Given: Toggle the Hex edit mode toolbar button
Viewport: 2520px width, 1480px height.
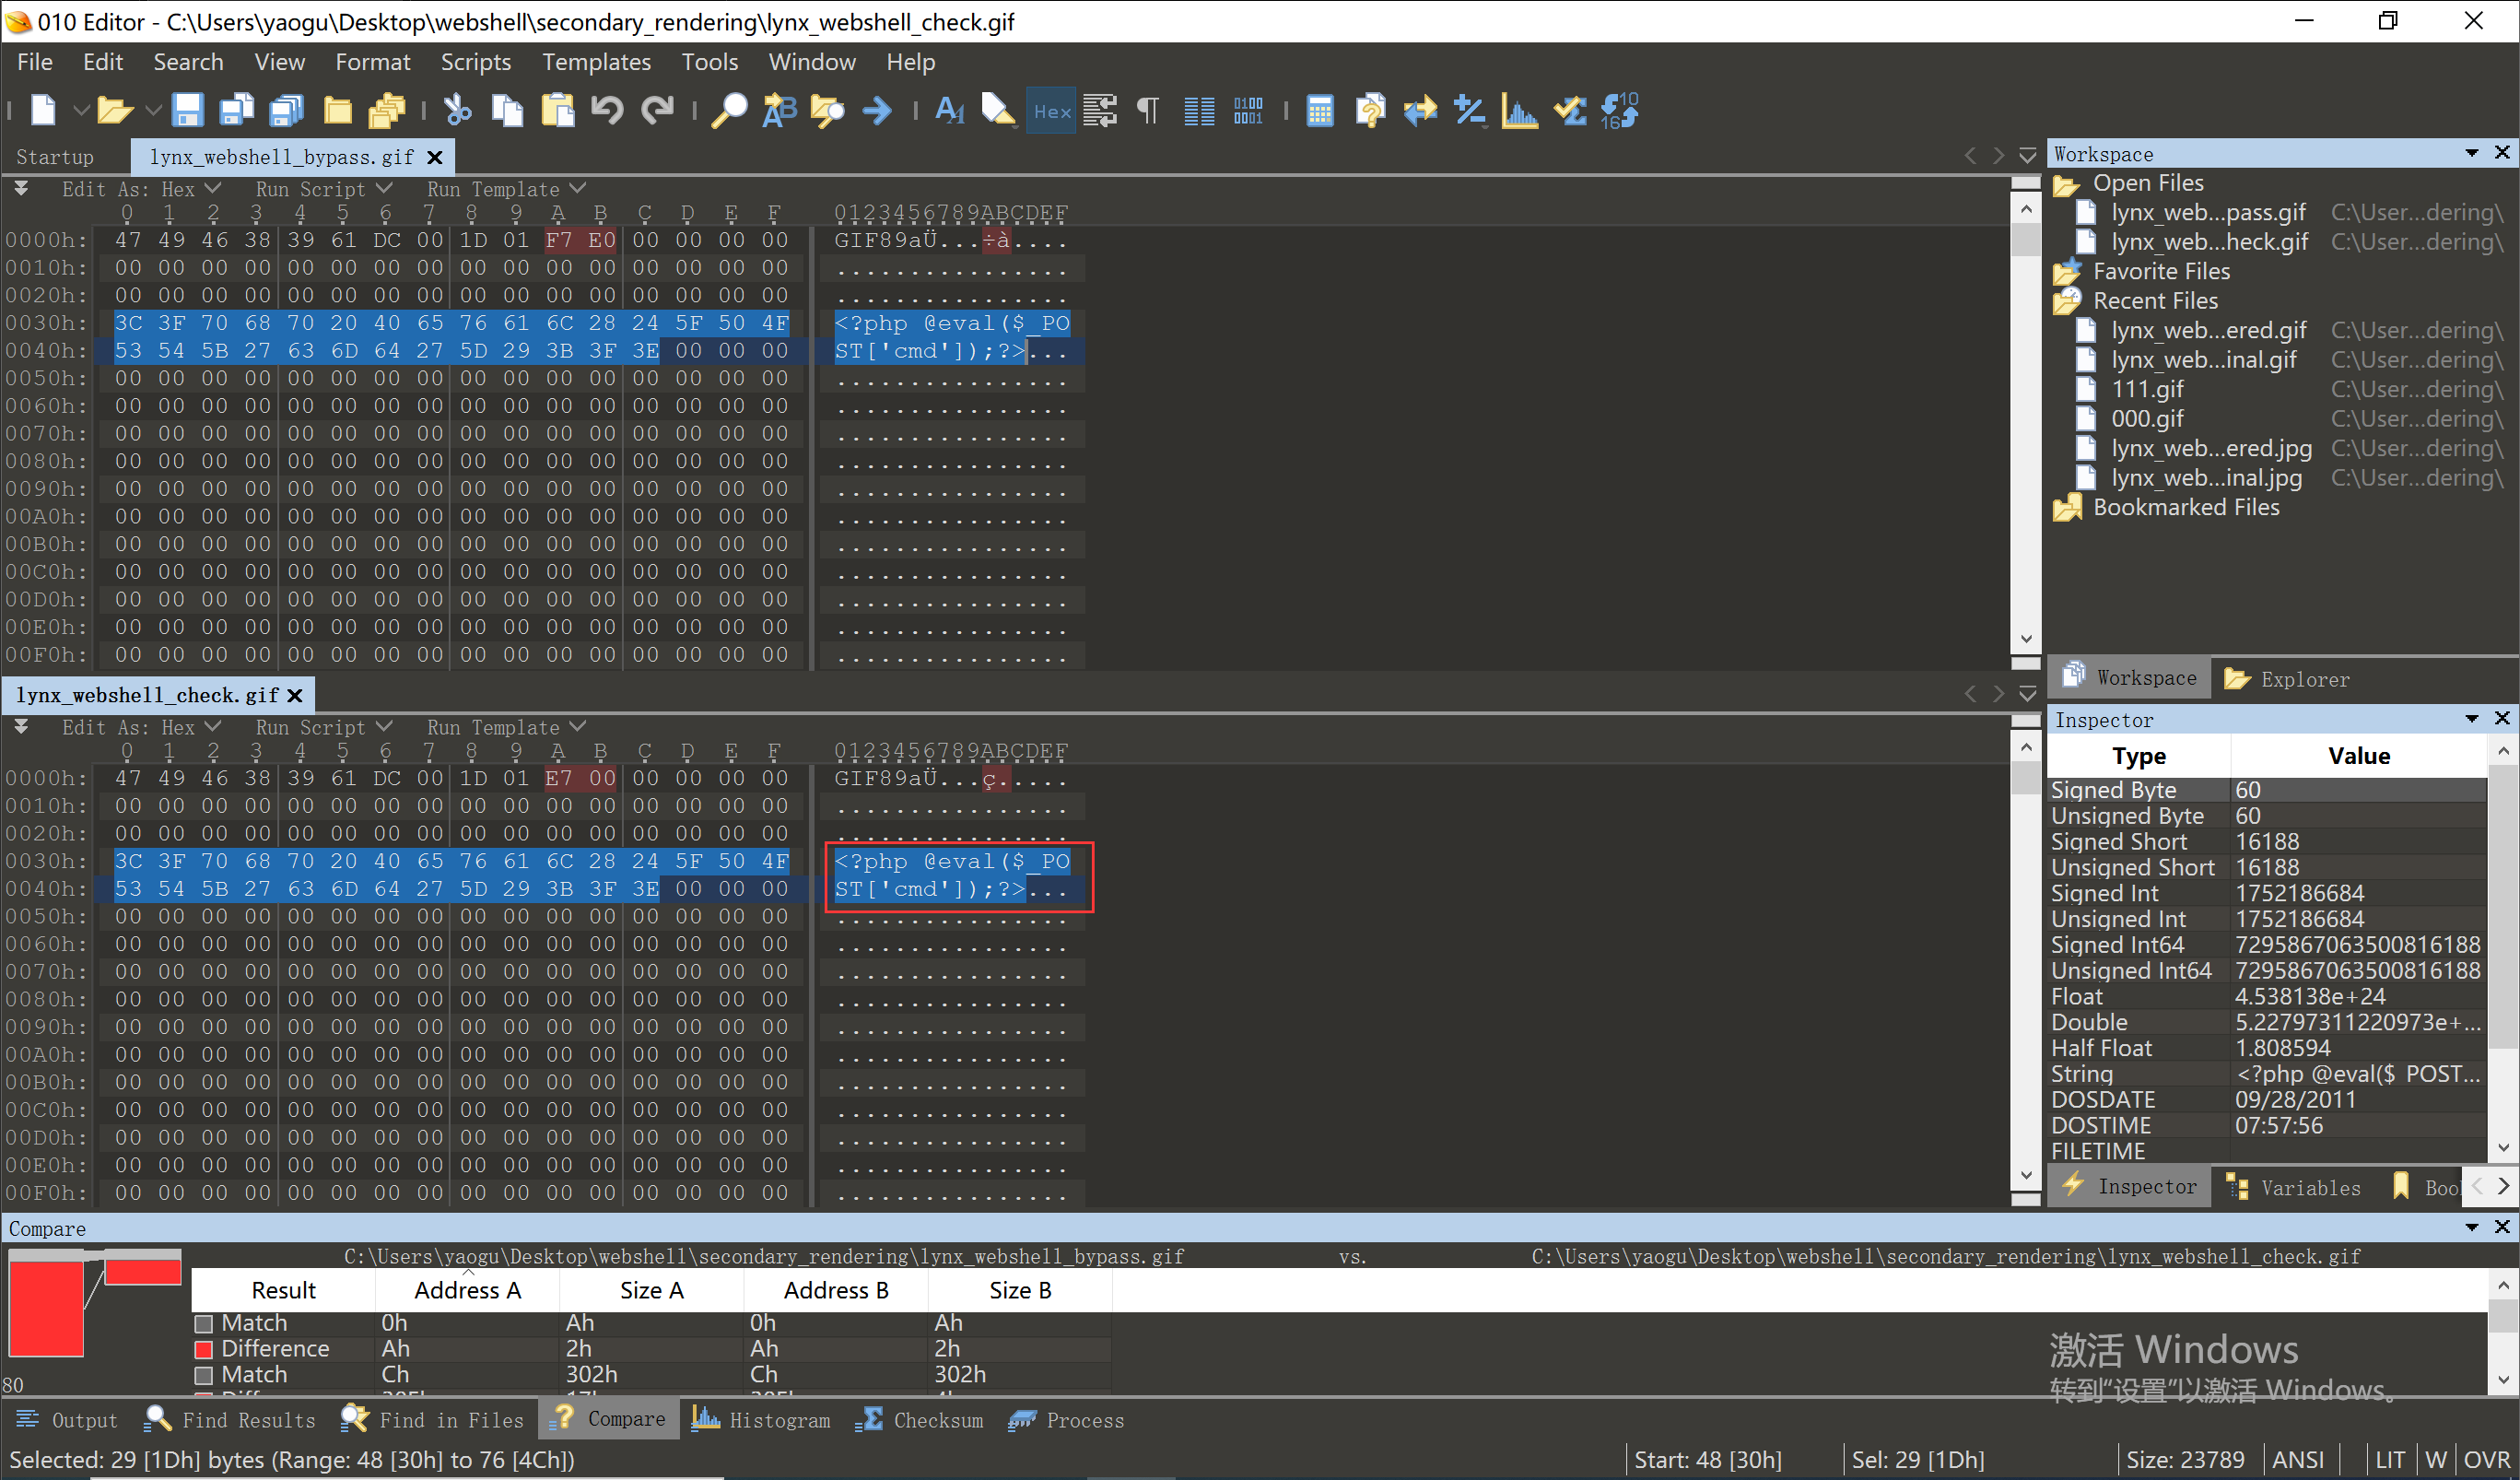Looking at the screenshot, I should [x=1051, y=111].
